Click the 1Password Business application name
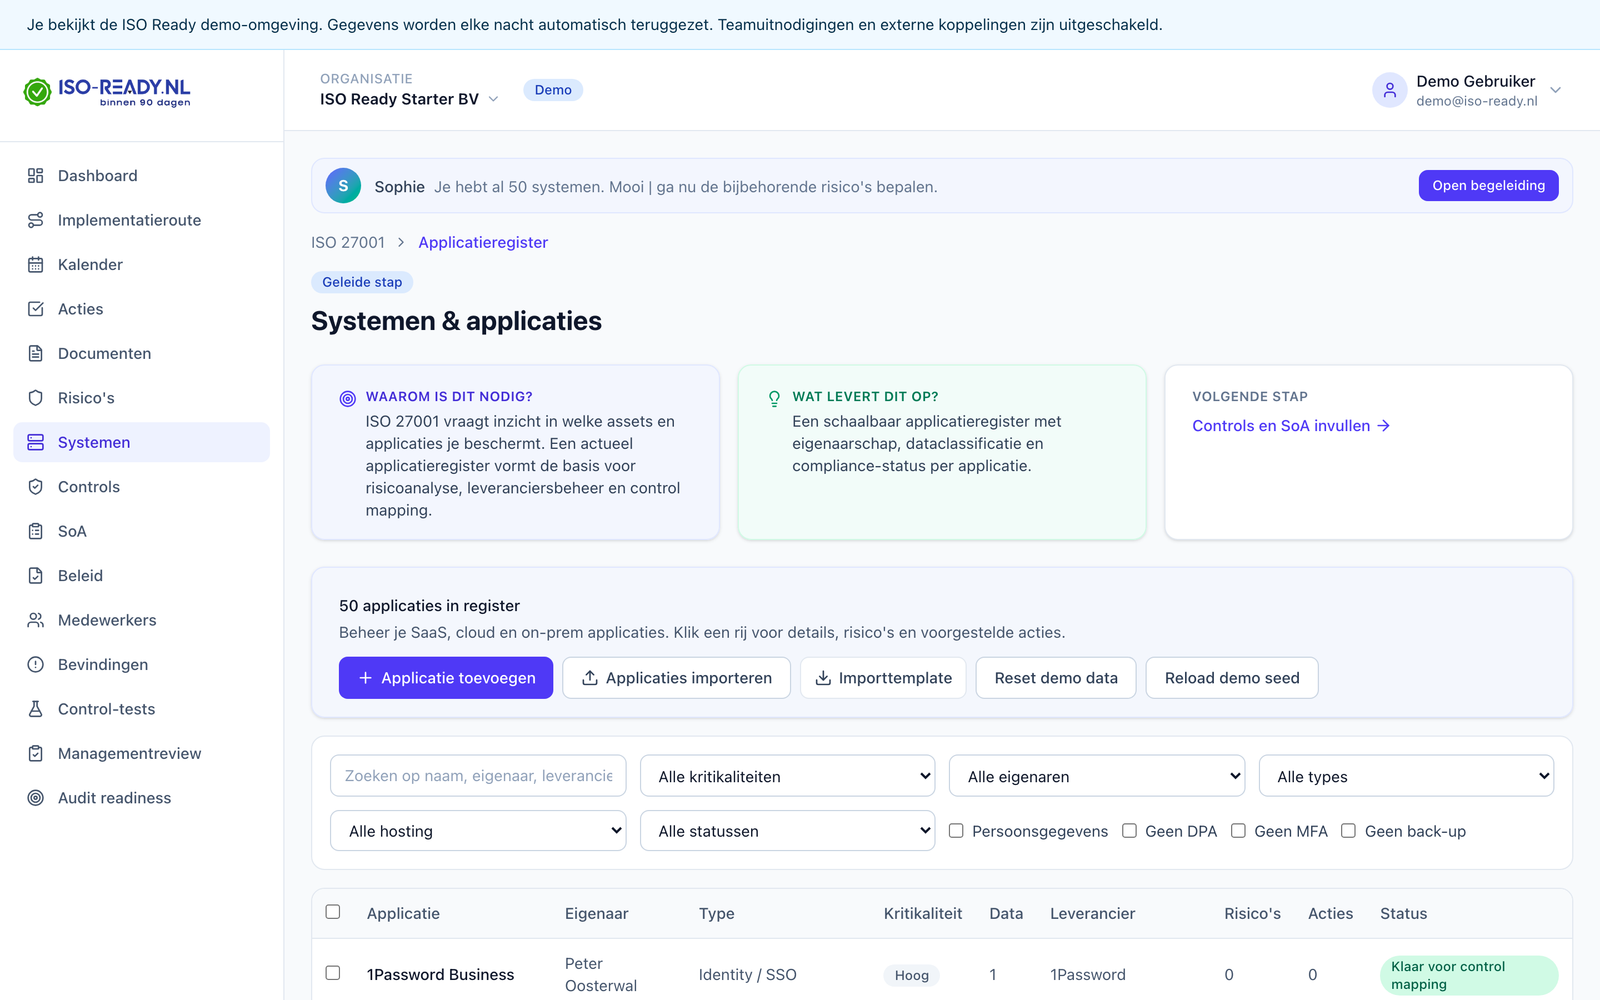The image size is (1600, 1000). (440, 975)
